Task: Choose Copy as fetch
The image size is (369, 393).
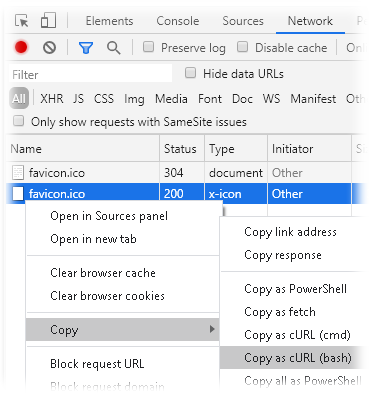Action: coord(280,312)
